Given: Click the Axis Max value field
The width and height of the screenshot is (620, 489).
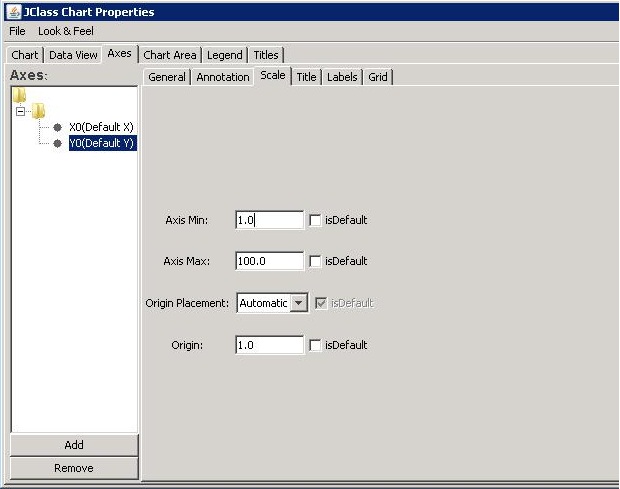Looking at the screenshot, I should (x=270, y=261).
